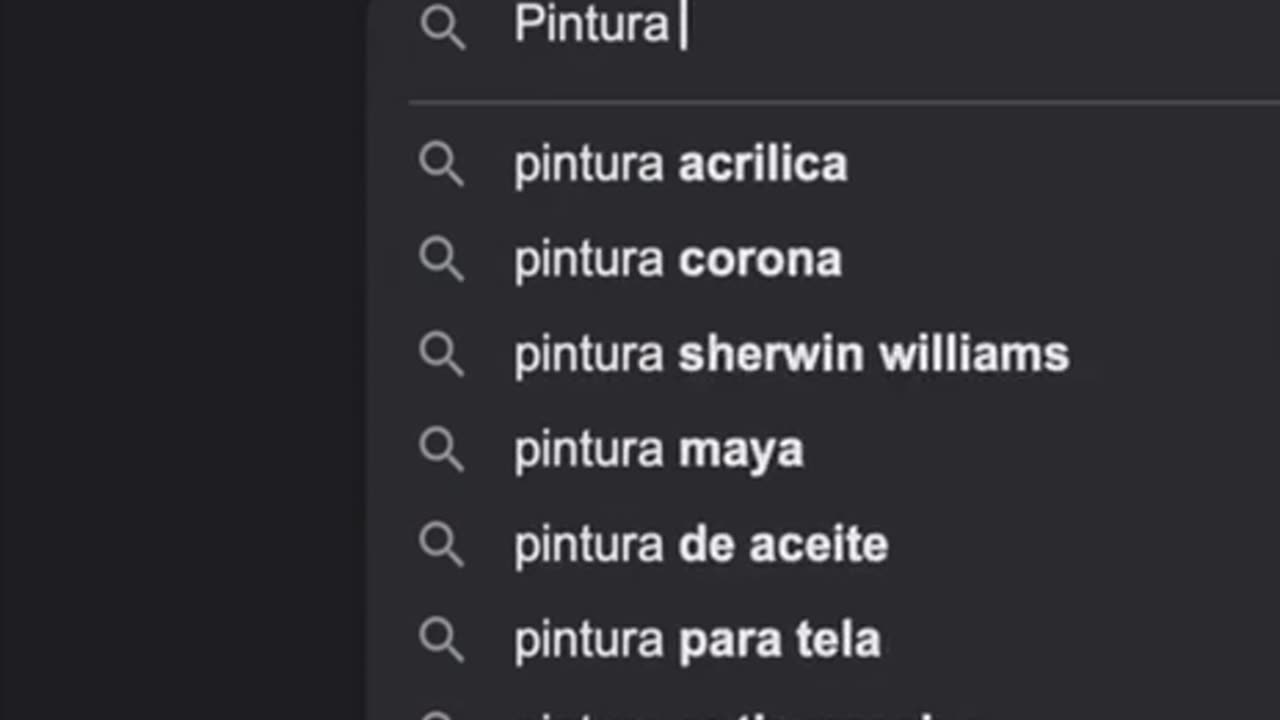Click the dark backdrop left of the suggestions panel
Image resolution: width=1280 pixels, height=720 pixels.
point(180,360)
